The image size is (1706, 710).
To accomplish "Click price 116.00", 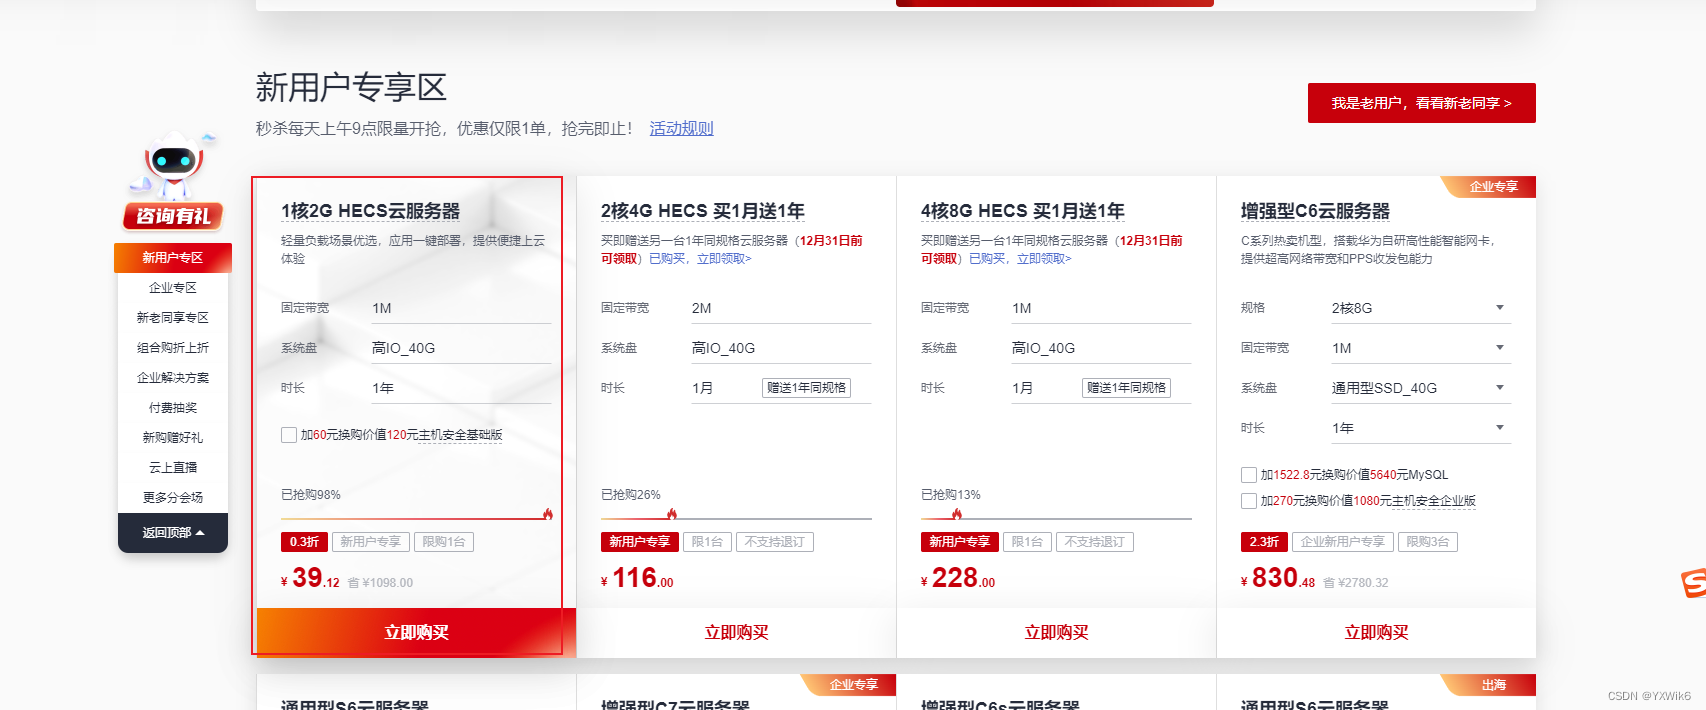I will [x=638, y=579].
